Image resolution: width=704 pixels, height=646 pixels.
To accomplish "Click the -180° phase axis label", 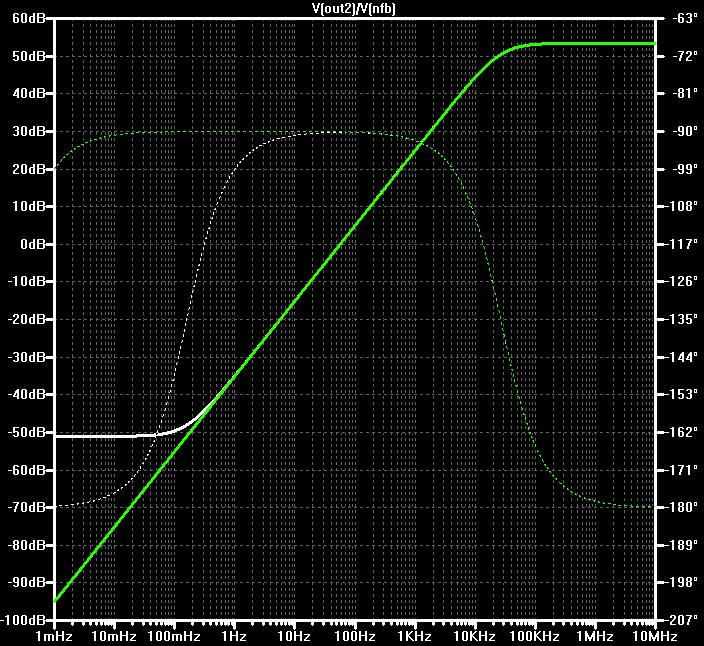I will [682, 507].
